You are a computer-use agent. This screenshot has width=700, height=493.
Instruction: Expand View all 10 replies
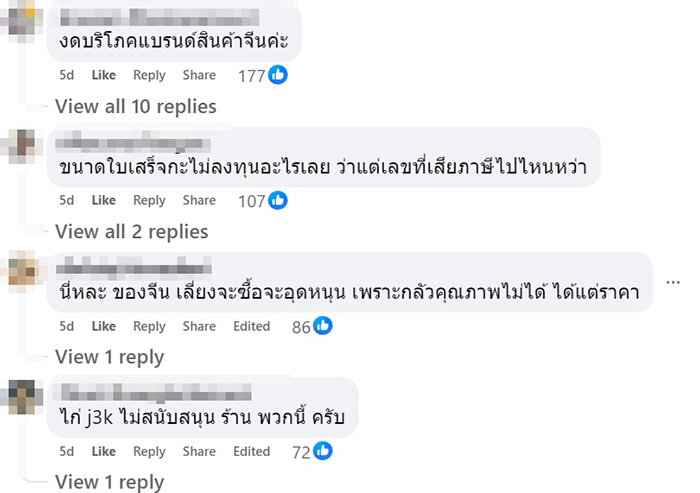tap(135, 106)
